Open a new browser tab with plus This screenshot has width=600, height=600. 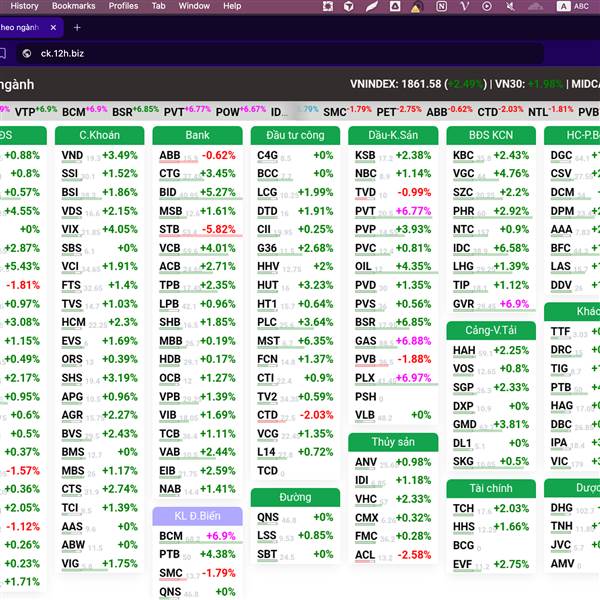pyautogui.click(x=77, y=28)
